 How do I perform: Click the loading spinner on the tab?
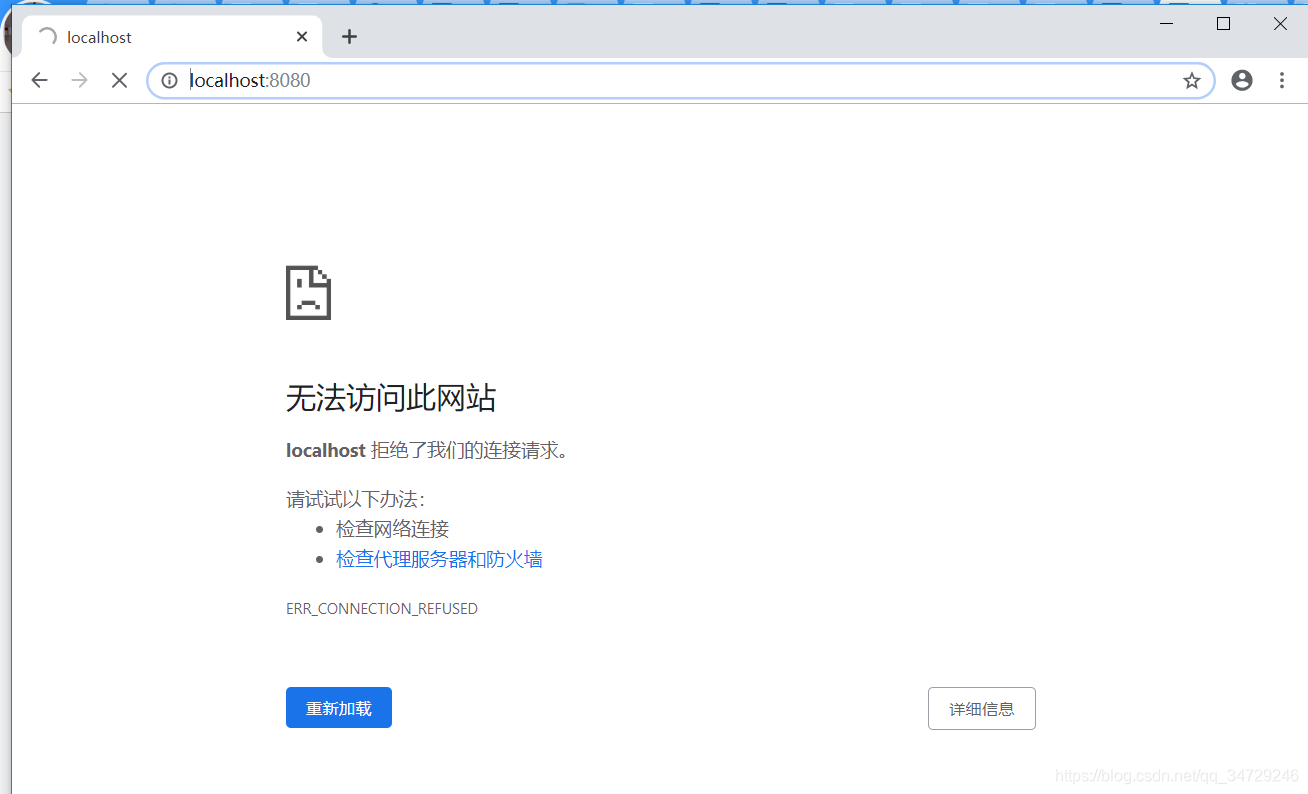pos(47,36)
